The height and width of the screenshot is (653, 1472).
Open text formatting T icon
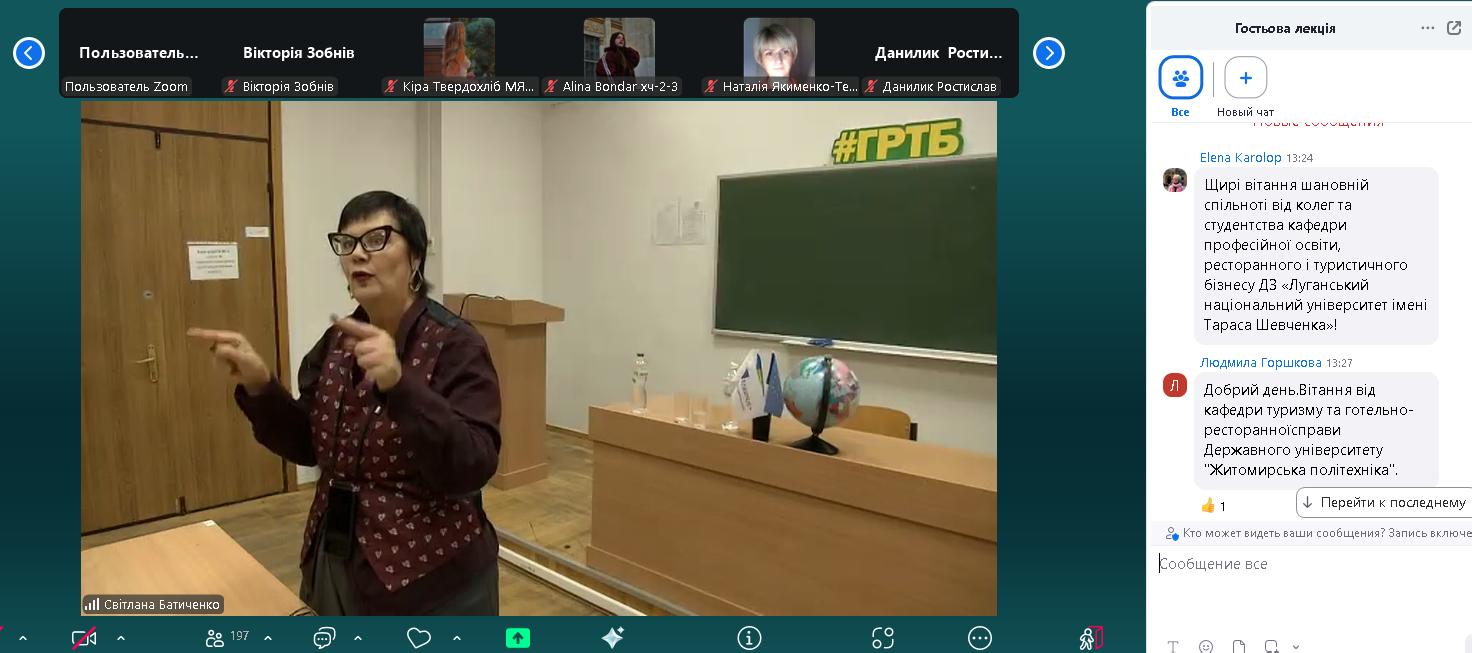pos(1173,647)
